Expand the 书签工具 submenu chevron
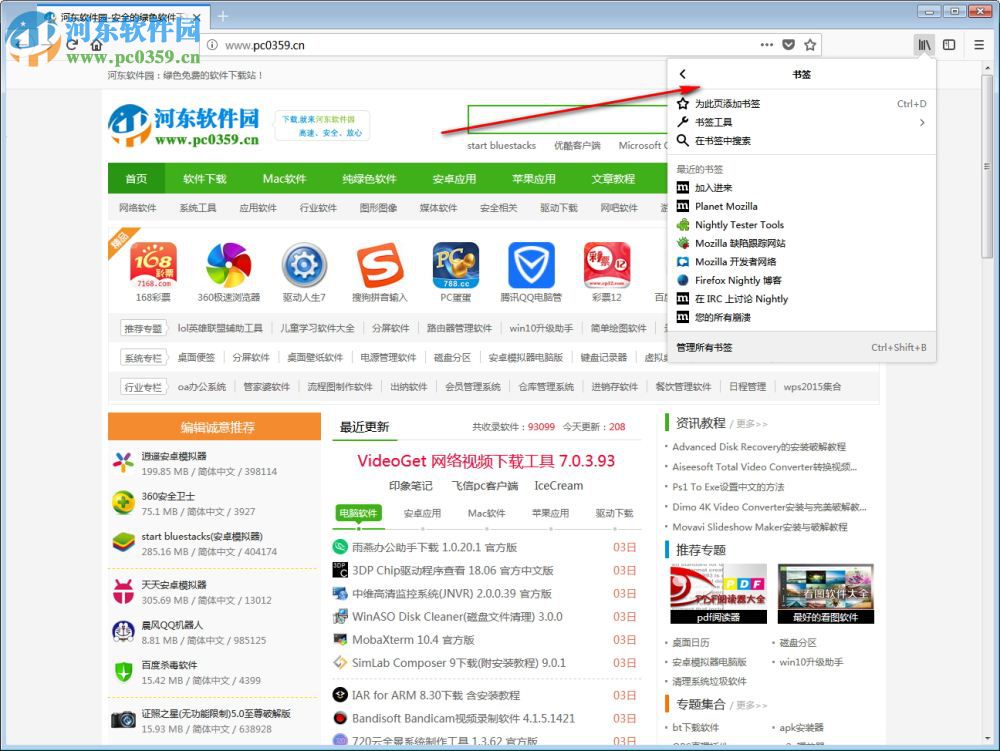Image resolution: width=1000 pixels, height=751 pixels. (x=922, y=122)
